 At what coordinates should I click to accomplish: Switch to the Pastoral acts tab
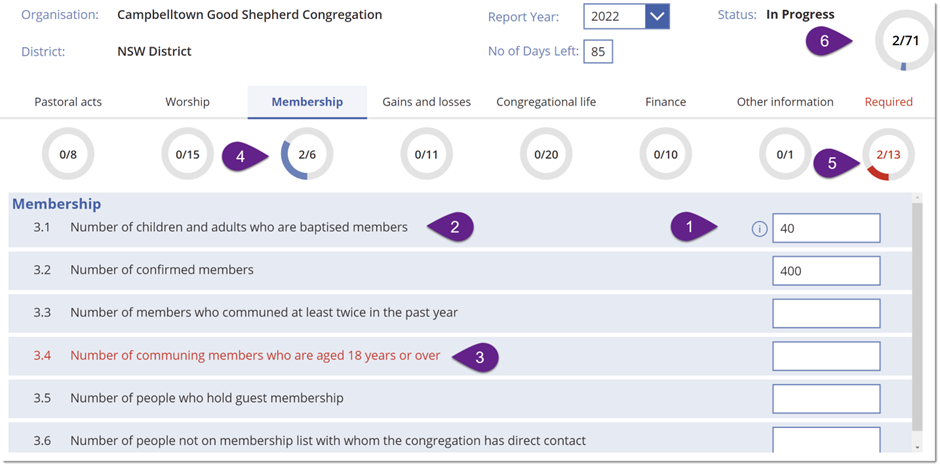tap(68, 102)
